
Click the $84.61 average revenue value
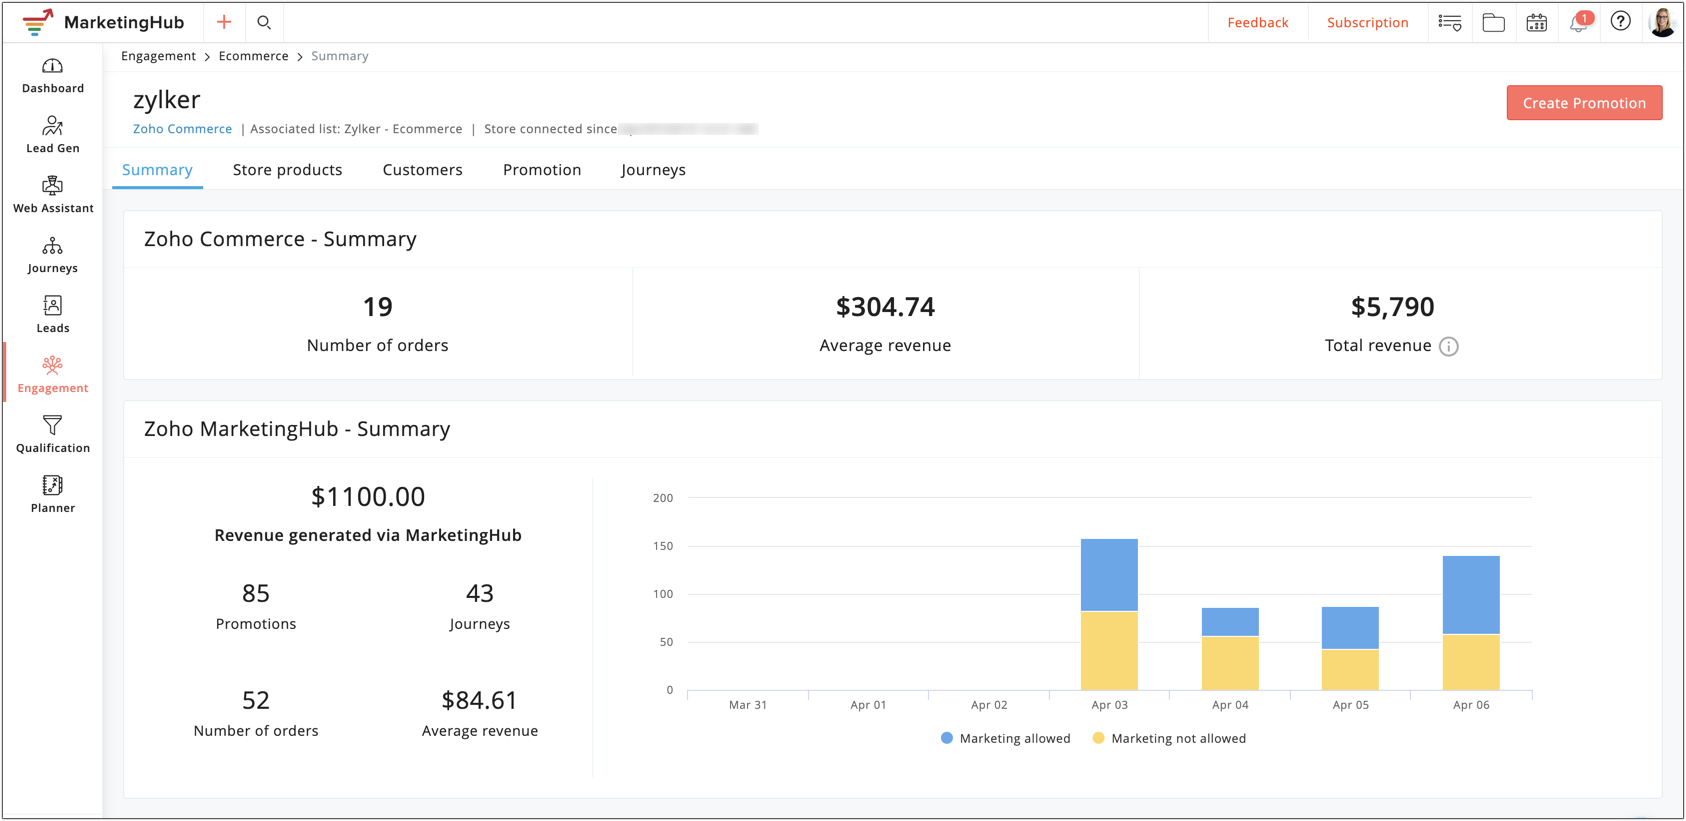(480, 700)
